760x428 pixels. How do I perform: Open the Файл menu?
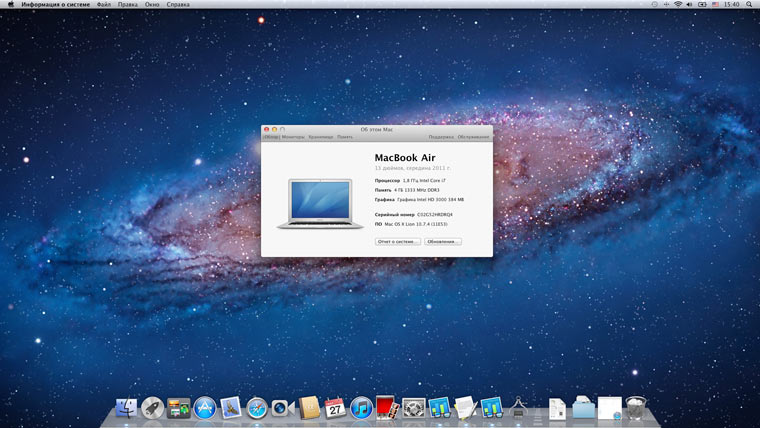[104, 4]
